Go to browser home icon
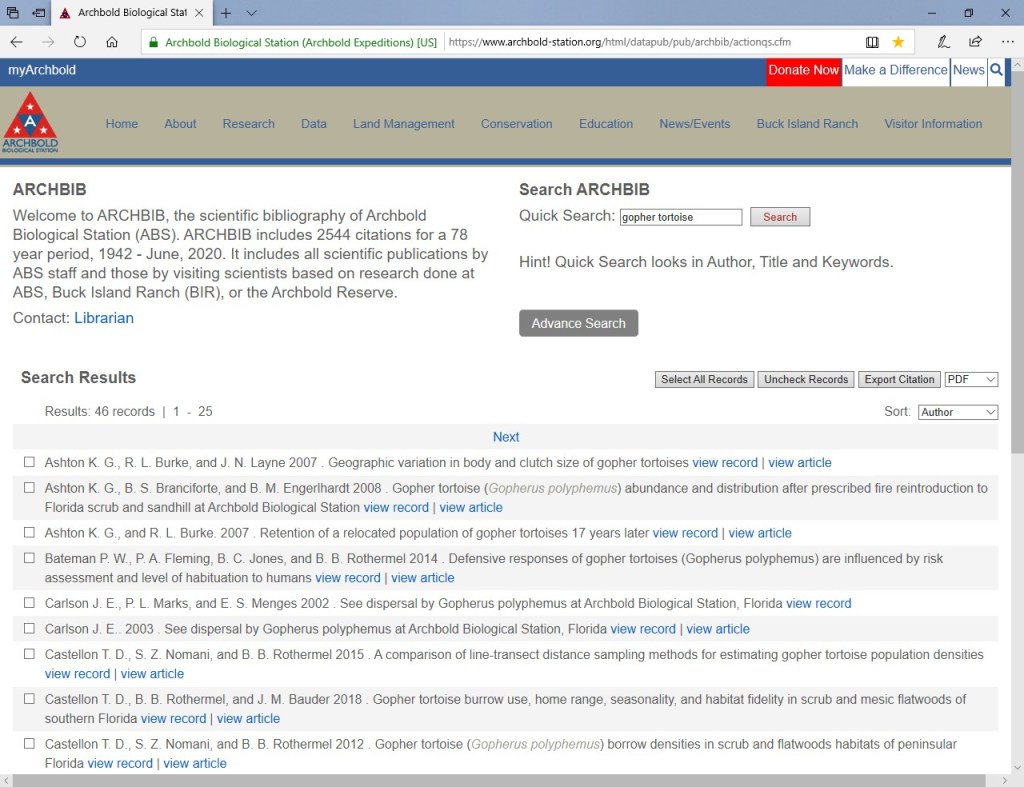This screenshot has height=787, width=1024. click(x=112, y=42)
